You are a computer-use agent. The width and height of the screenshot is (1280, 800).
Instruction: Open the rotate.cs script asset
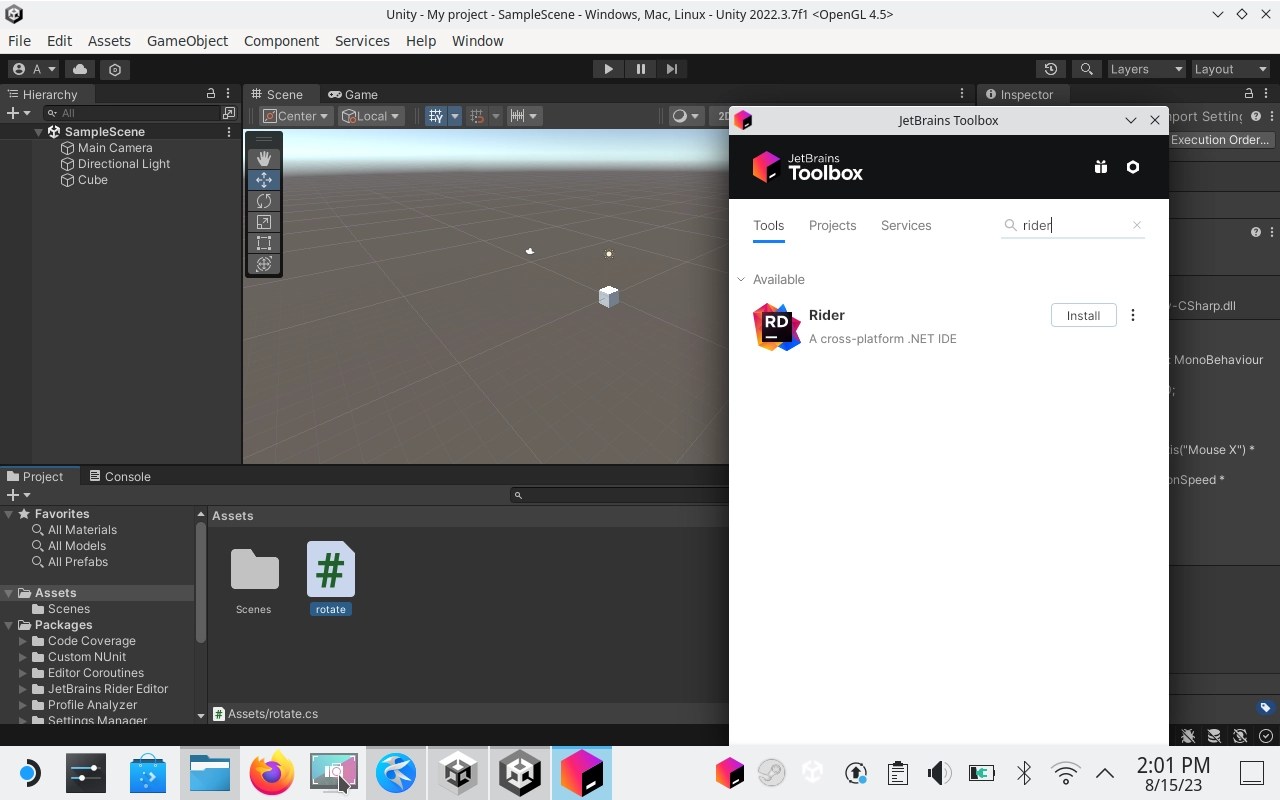330,570
